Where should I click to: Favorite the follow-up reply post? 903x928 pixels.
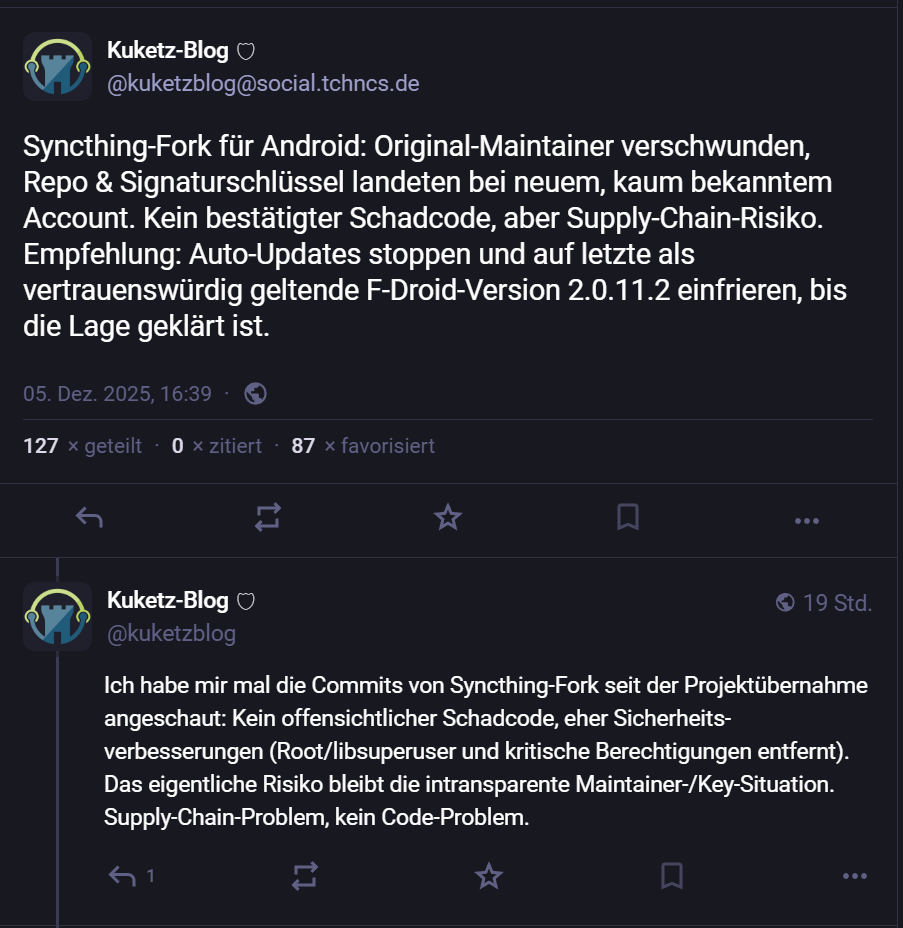pos(488,877)
